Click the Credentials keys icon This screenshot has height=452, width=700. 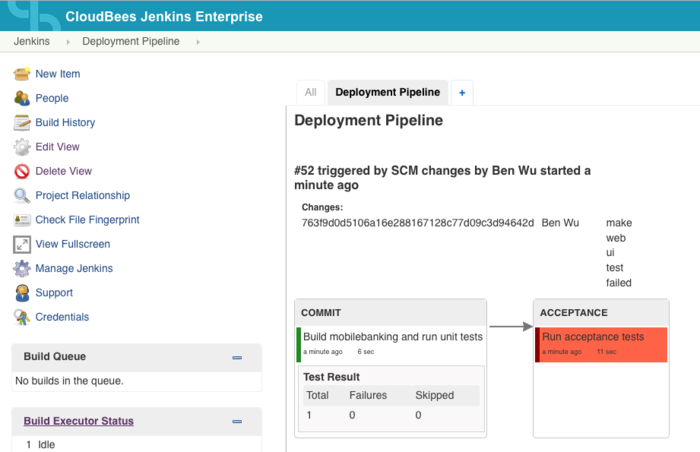tap(21, 317)
